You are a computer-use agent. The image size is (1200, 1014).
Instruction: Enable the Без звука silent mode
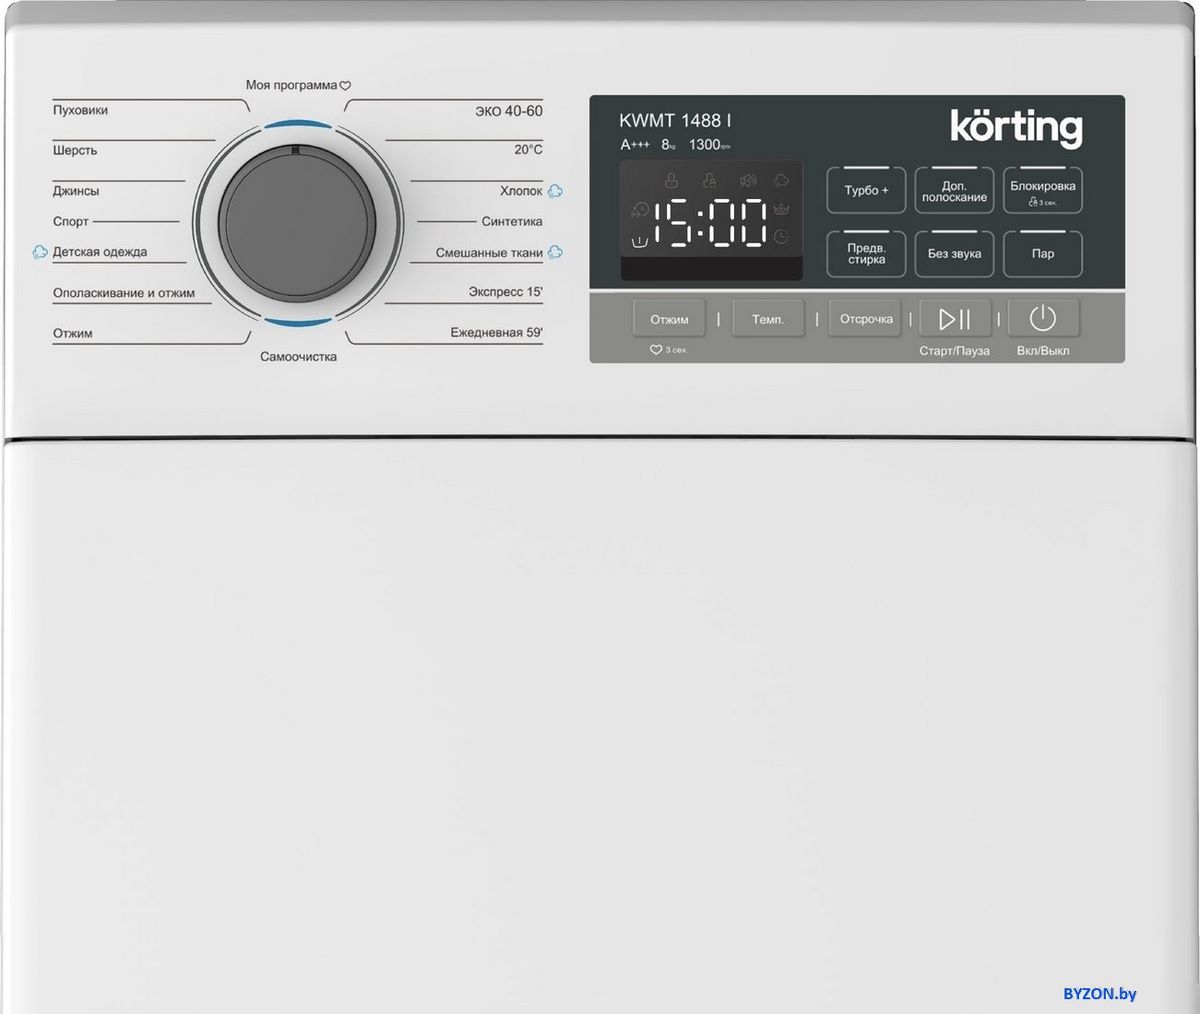click(x=954, y=254)
